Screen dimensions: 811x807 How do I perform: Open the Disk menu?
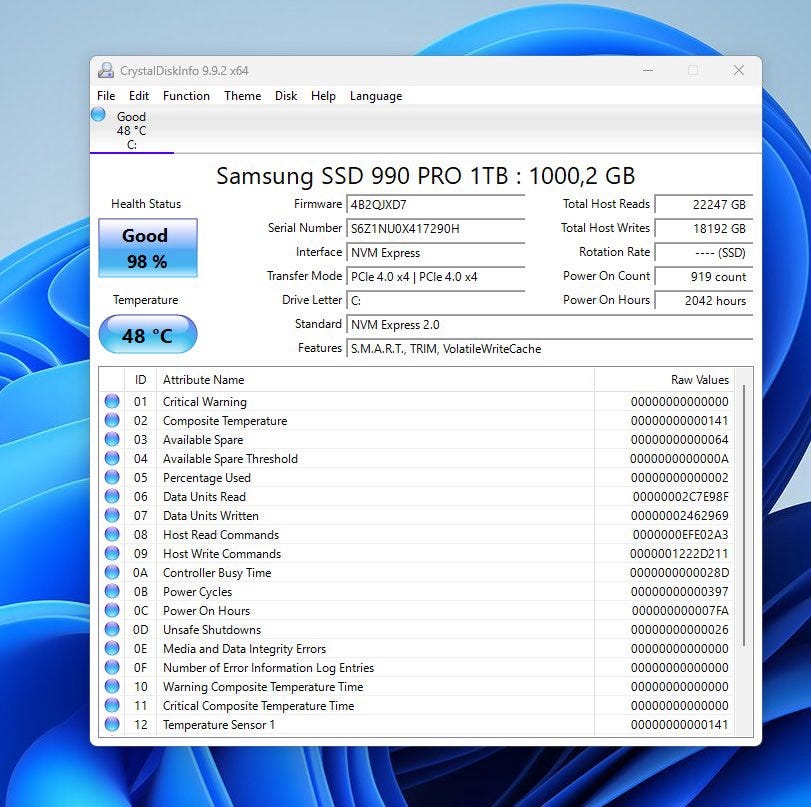286,96
